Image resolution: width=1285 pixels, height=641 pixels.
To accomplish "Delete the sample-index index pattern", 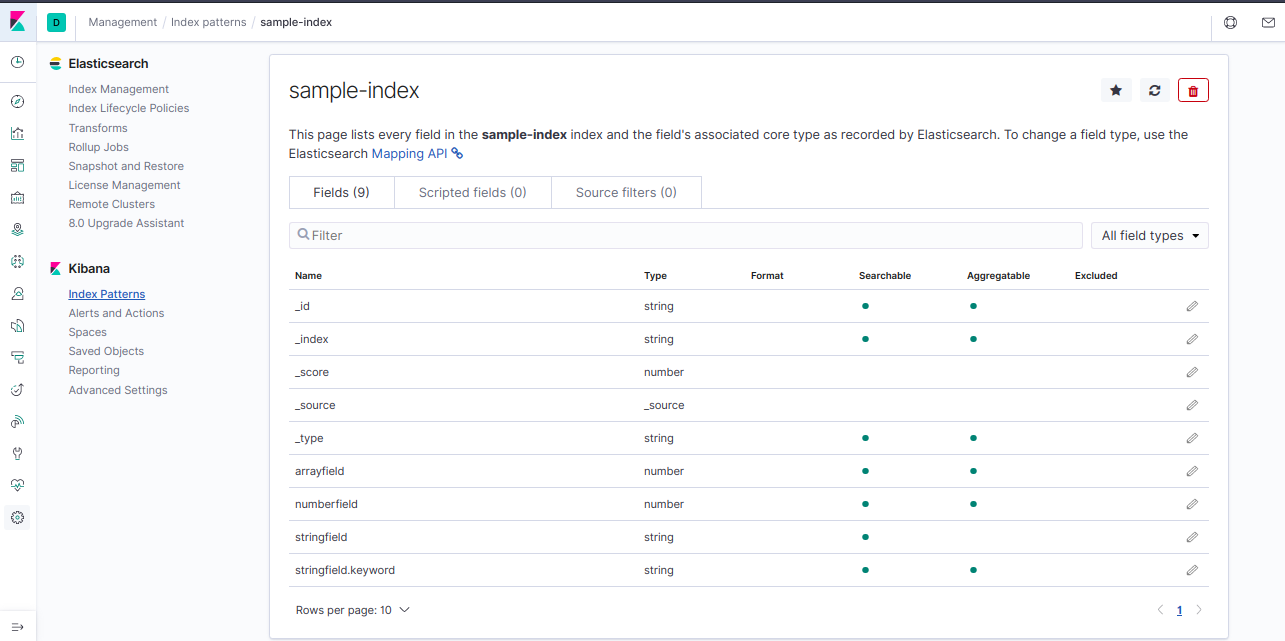I will tap(1192, 90).
